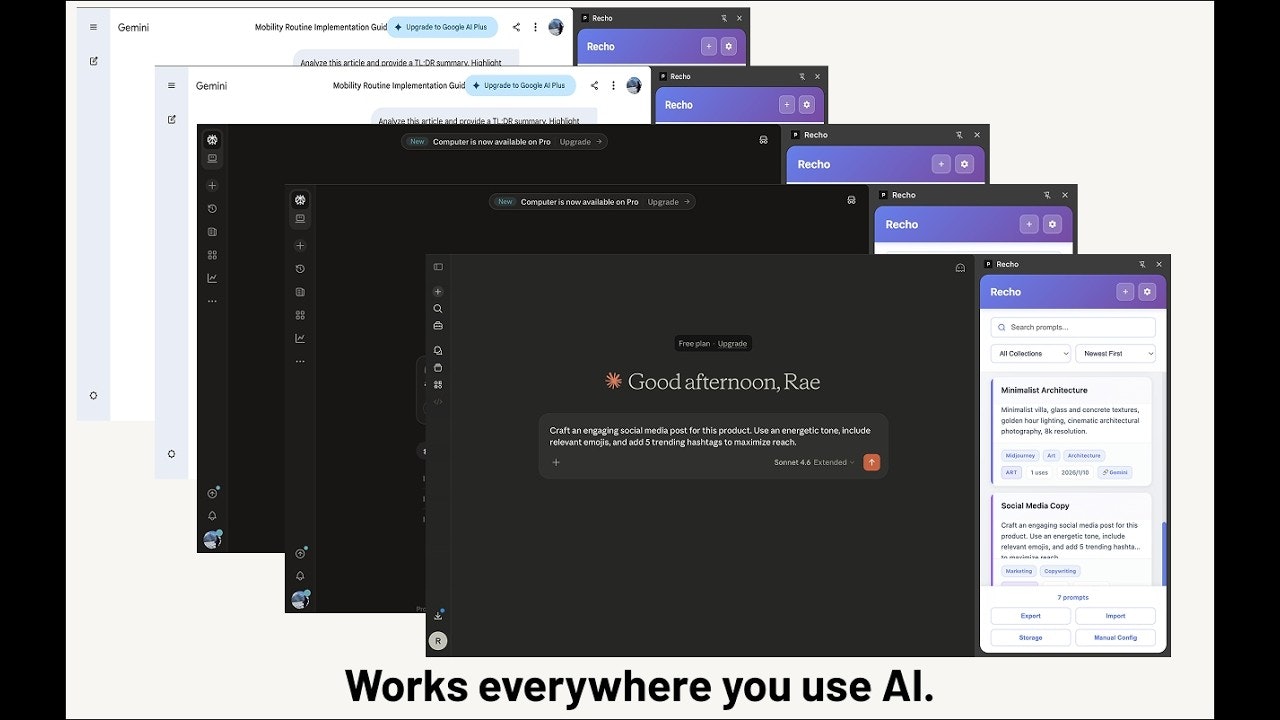
Task: Open the Code icon in Claude sidebar
Action: click(438, 401)
